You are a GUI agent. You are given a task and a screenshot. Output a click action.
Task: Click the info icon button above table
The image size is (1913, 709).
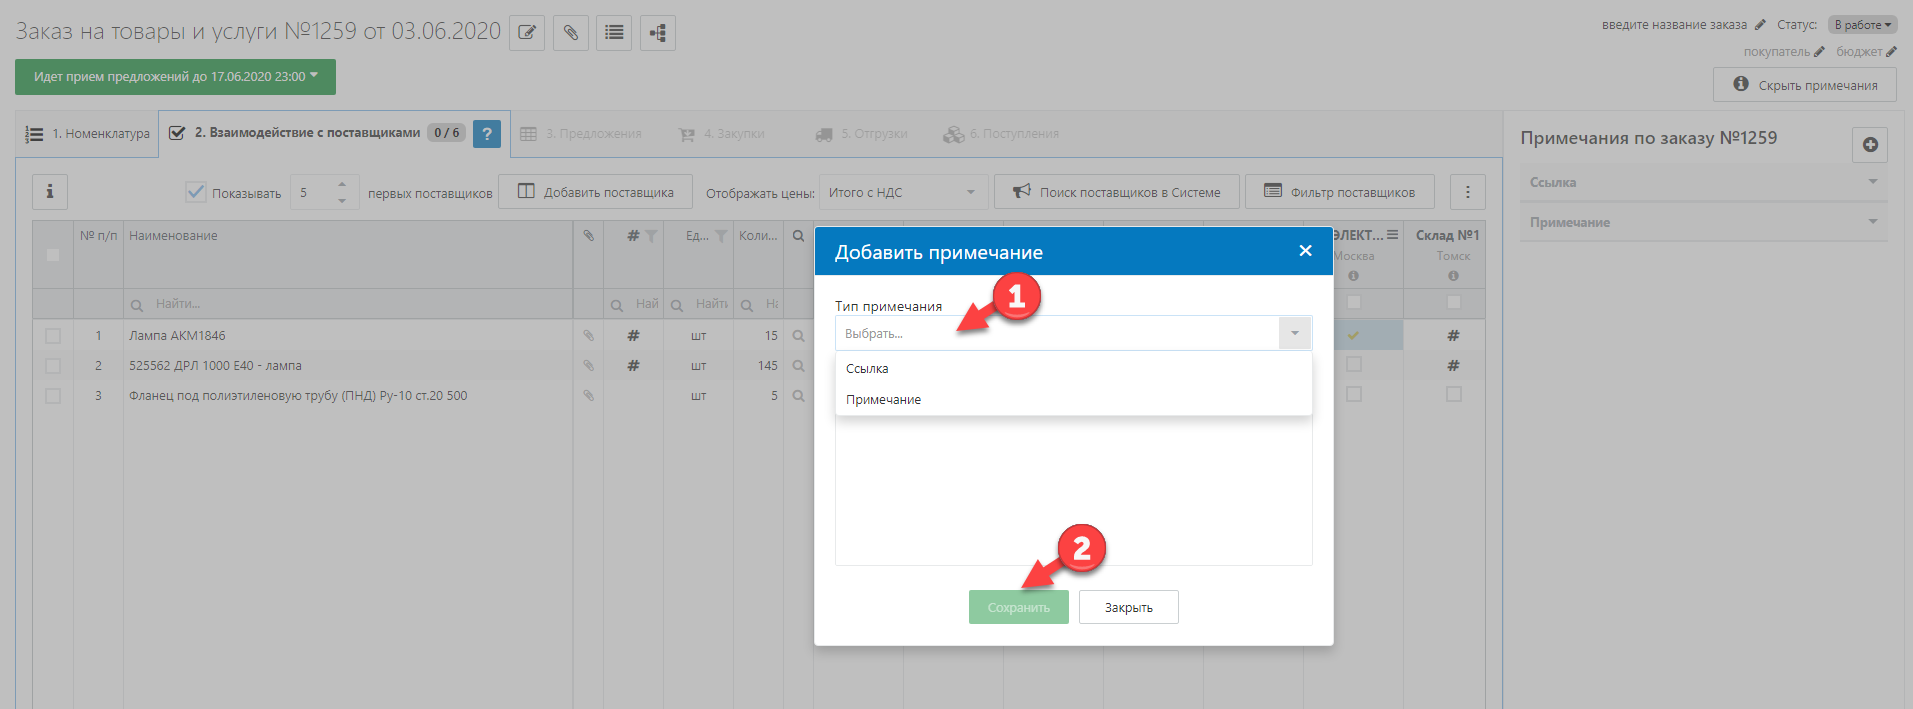[x=50, y=192]
